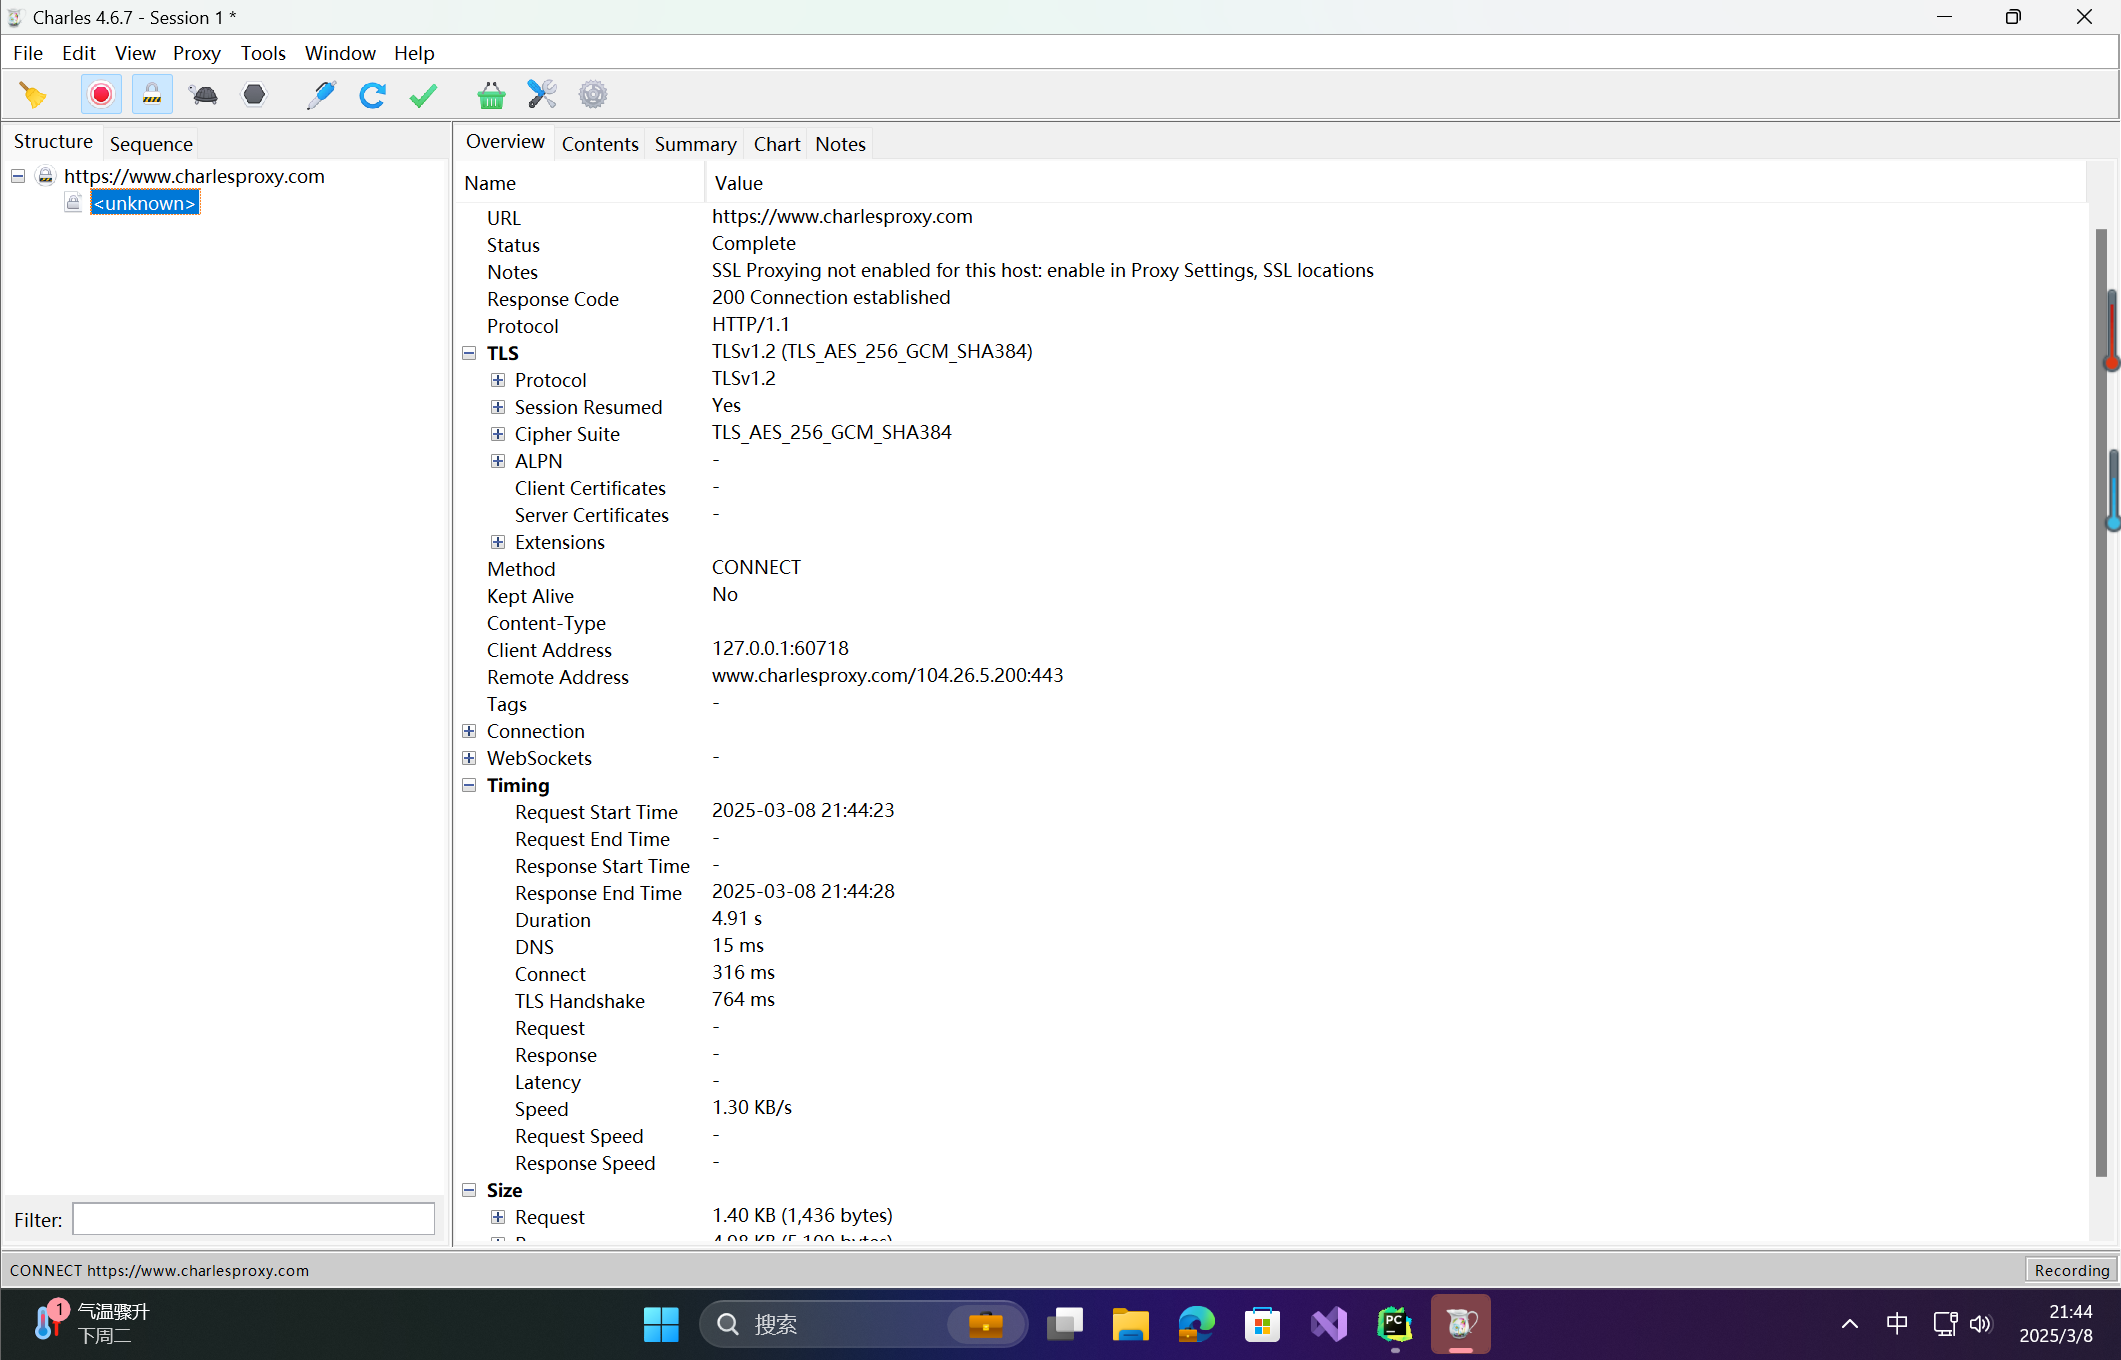The width and height of the screenshot is (2121, 1360).
Task: Toggle throttling with the turtle icon
Action: pos(204,95)
